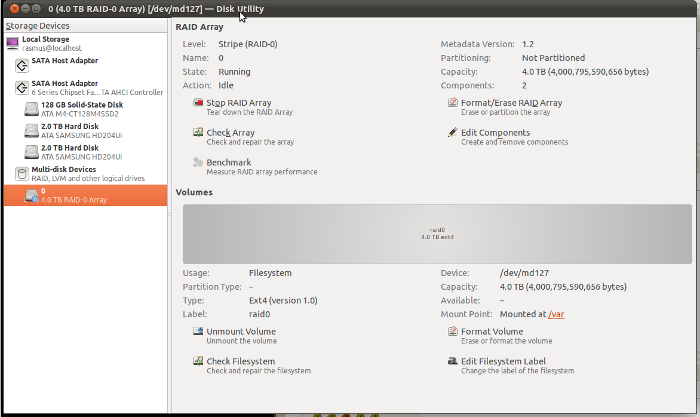700x417 pixels.
Task: Click the Check Array icon
Action: coord(197,133)
